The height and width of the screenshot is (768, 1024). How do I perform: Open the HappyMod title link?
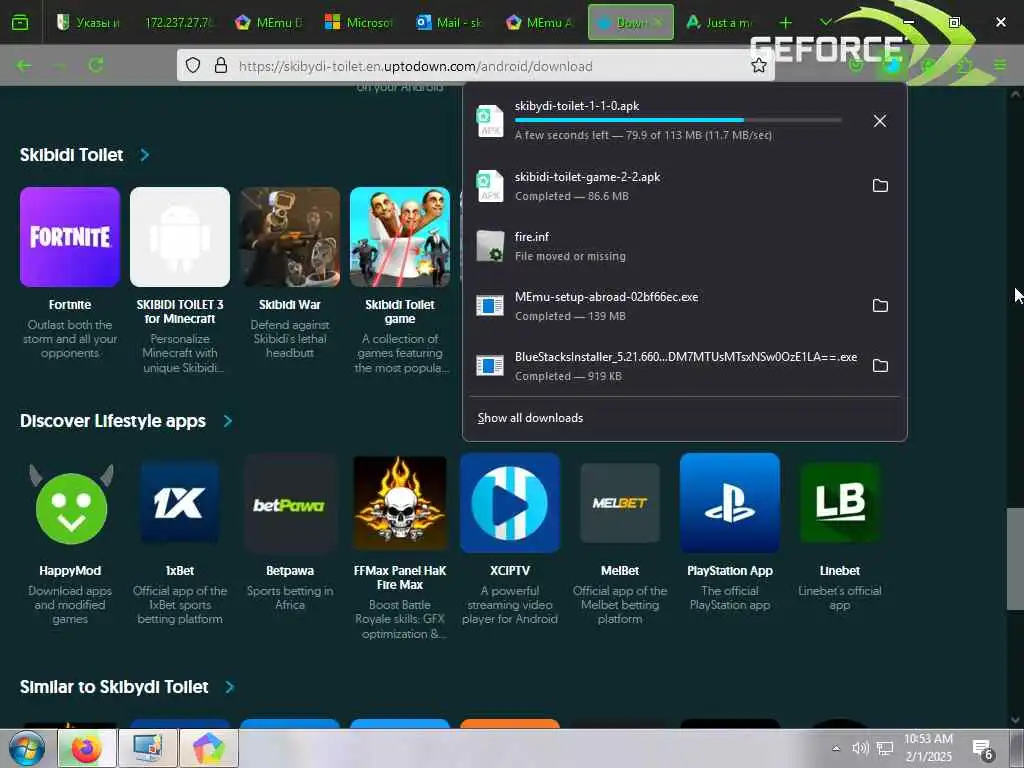tap(70, 570)
